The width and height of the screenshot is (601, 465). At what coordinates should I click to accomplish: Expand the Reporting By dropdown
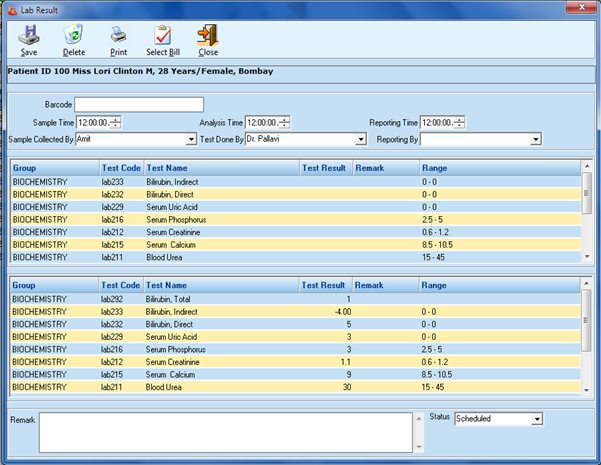[535, 139]
